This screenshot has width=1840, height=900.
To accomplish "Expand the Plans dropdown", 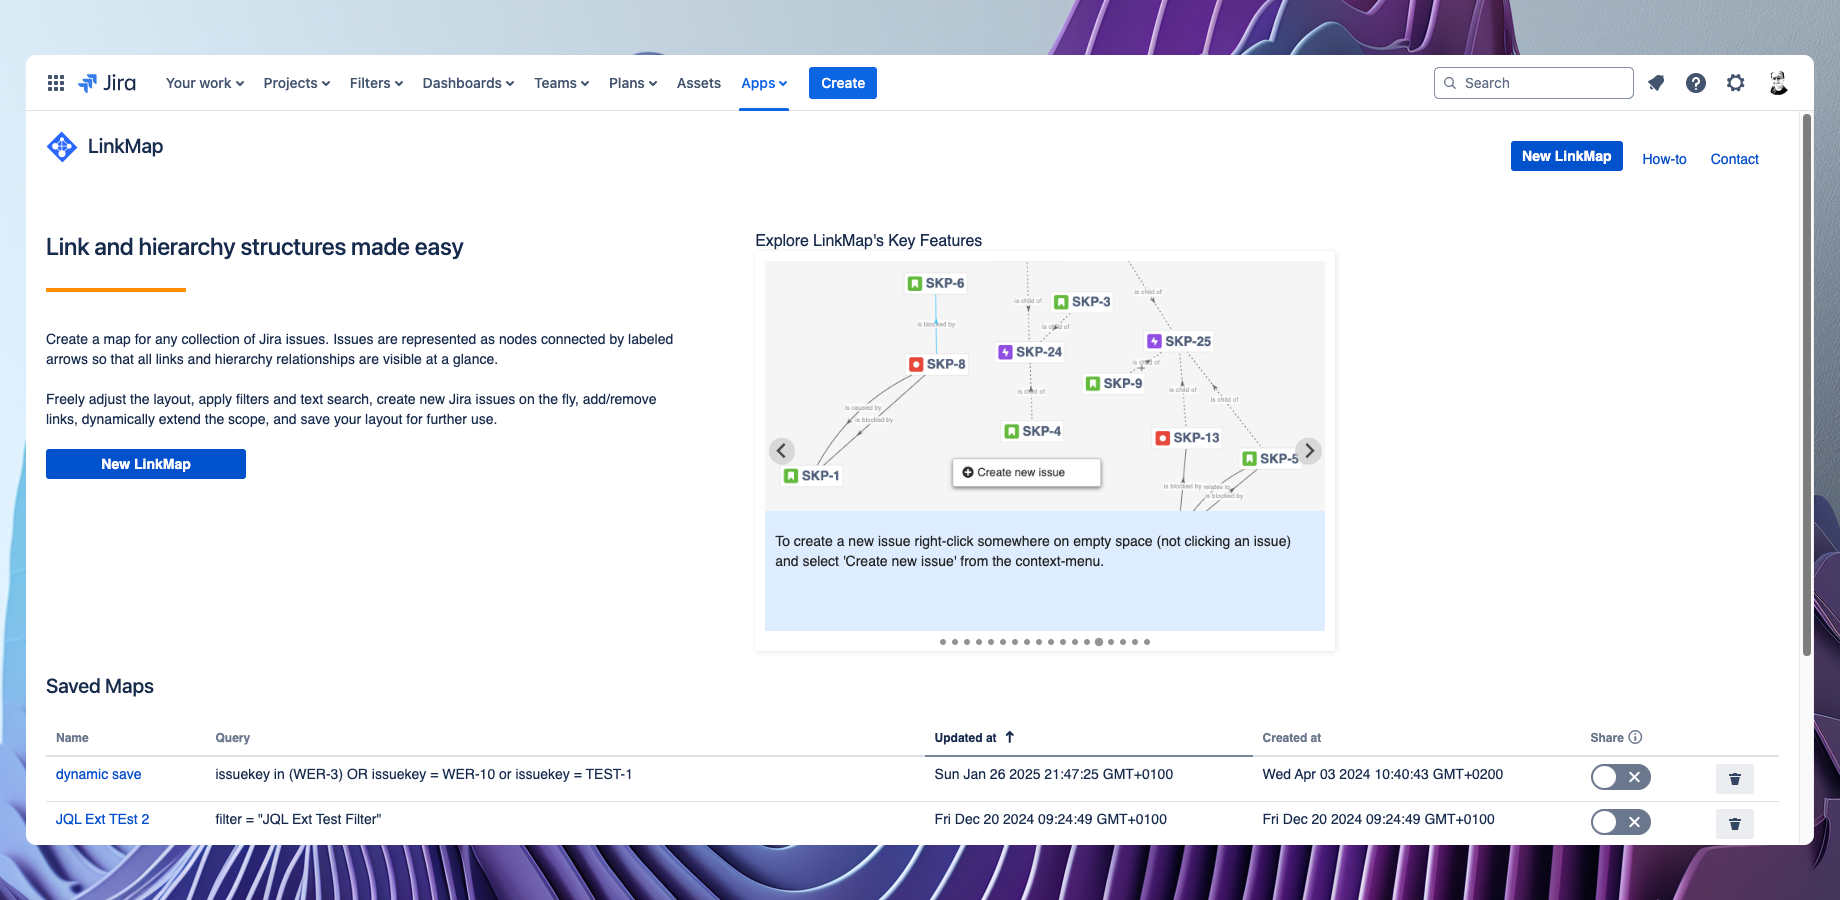I will point(633,83).
